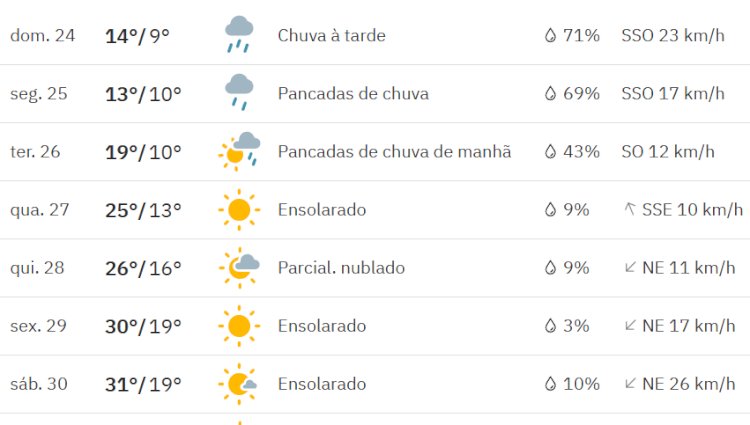Click the partly cloudy icon for qui. 28

click(x=239, y=267)
